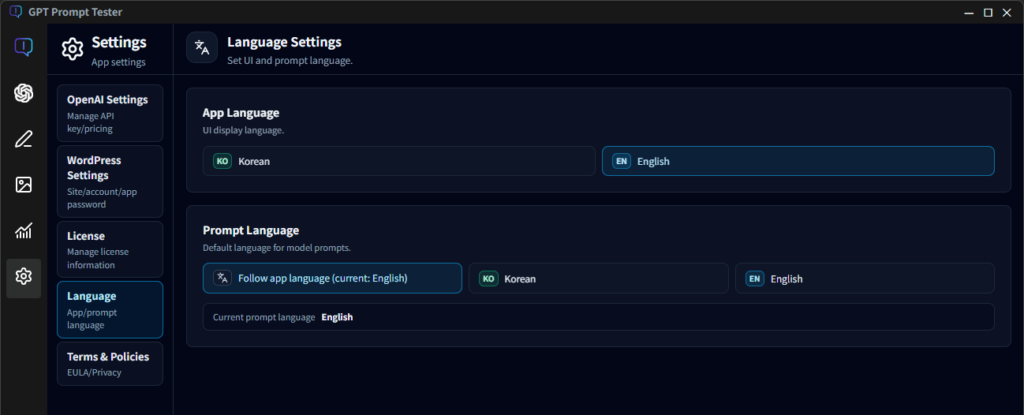The image size is (1024, 415).
Task: Set app language to English
Action: [x=798, y=161]
